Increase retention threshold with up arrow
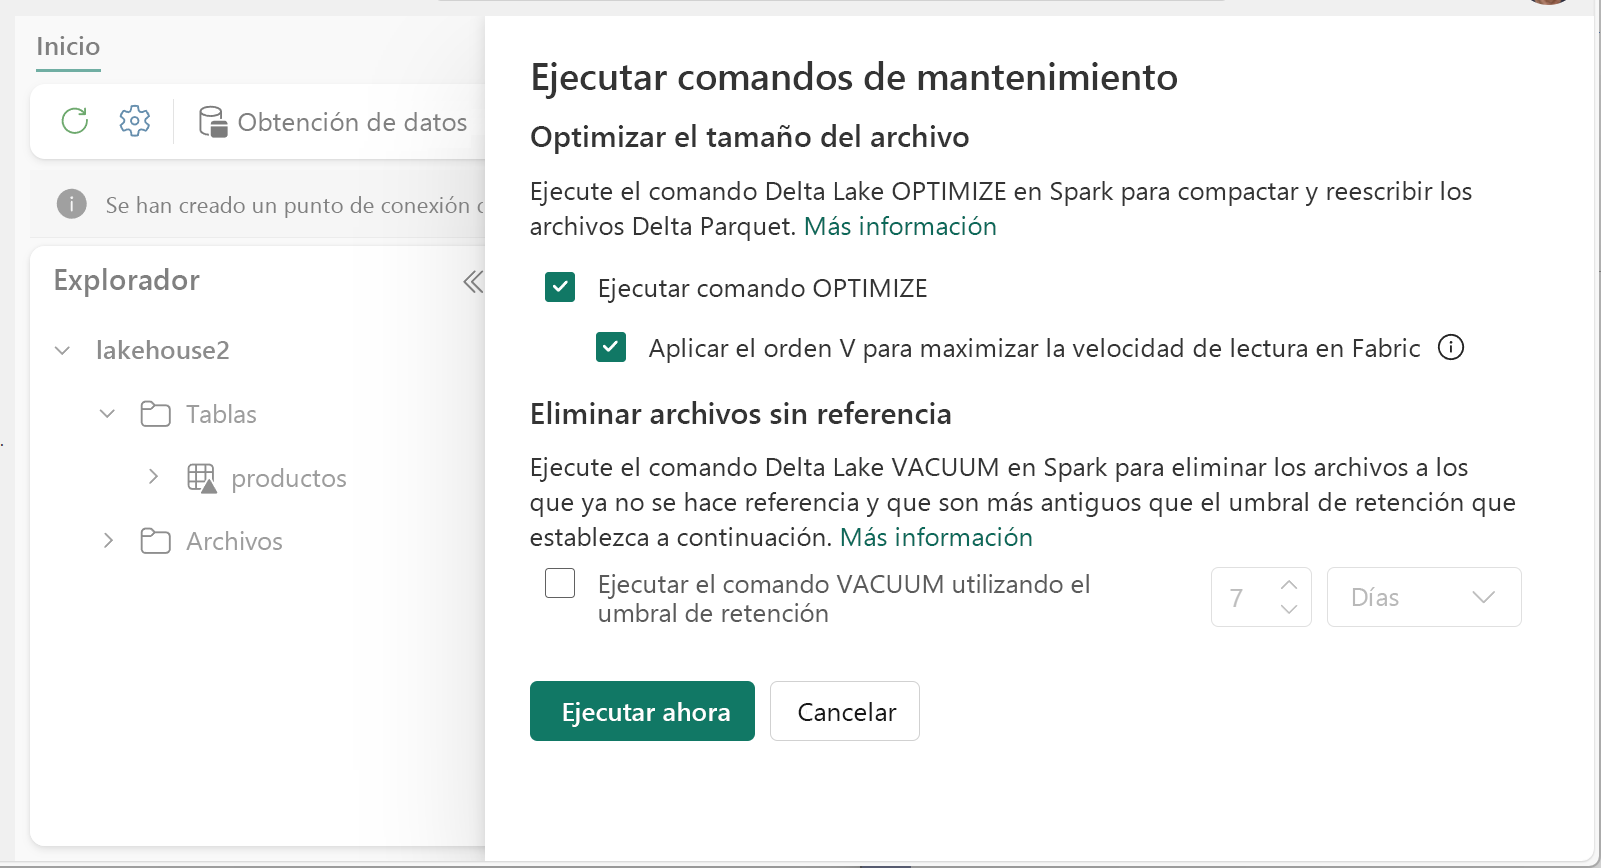Viewport: 1601px width, 868px height. click(x=1289, y=585)
